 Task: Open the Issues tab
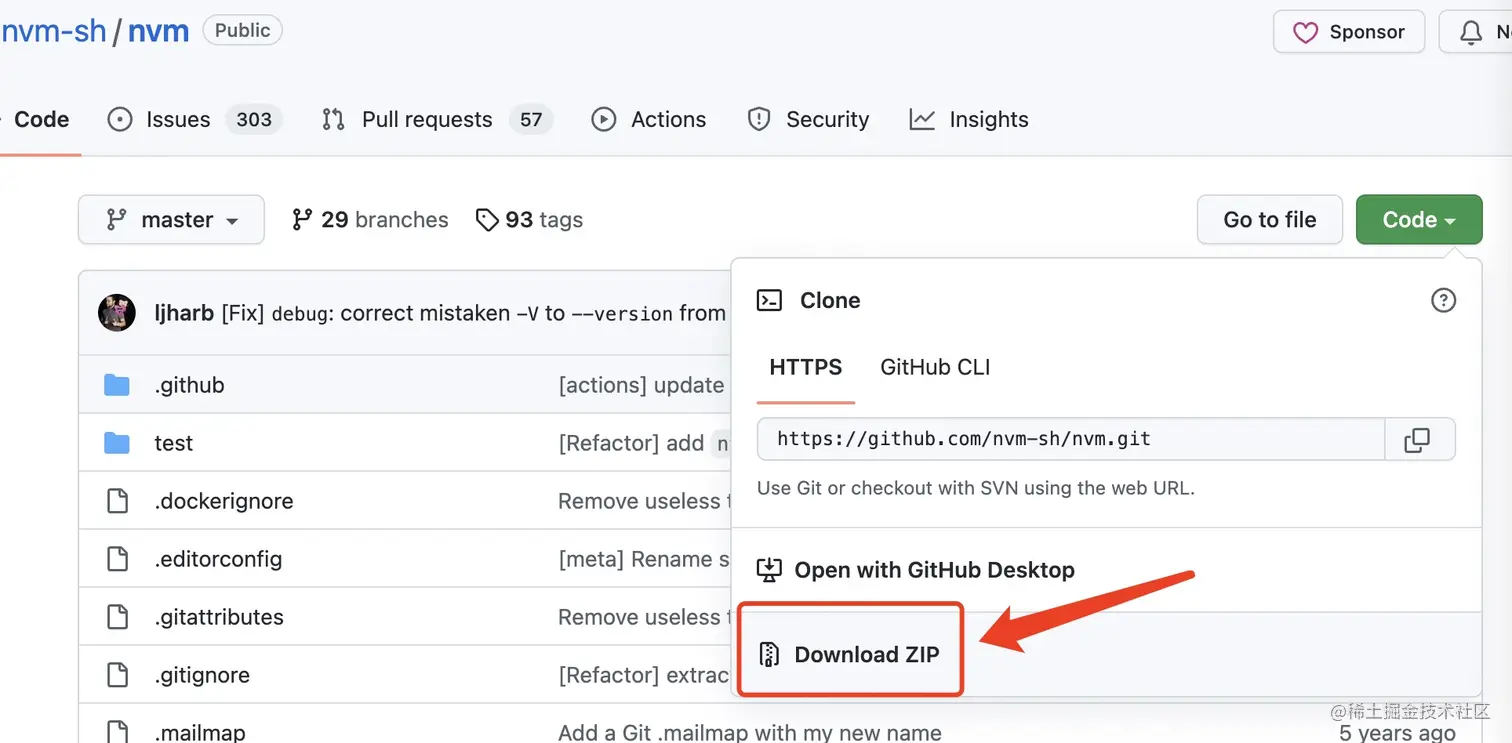(178, 120)
